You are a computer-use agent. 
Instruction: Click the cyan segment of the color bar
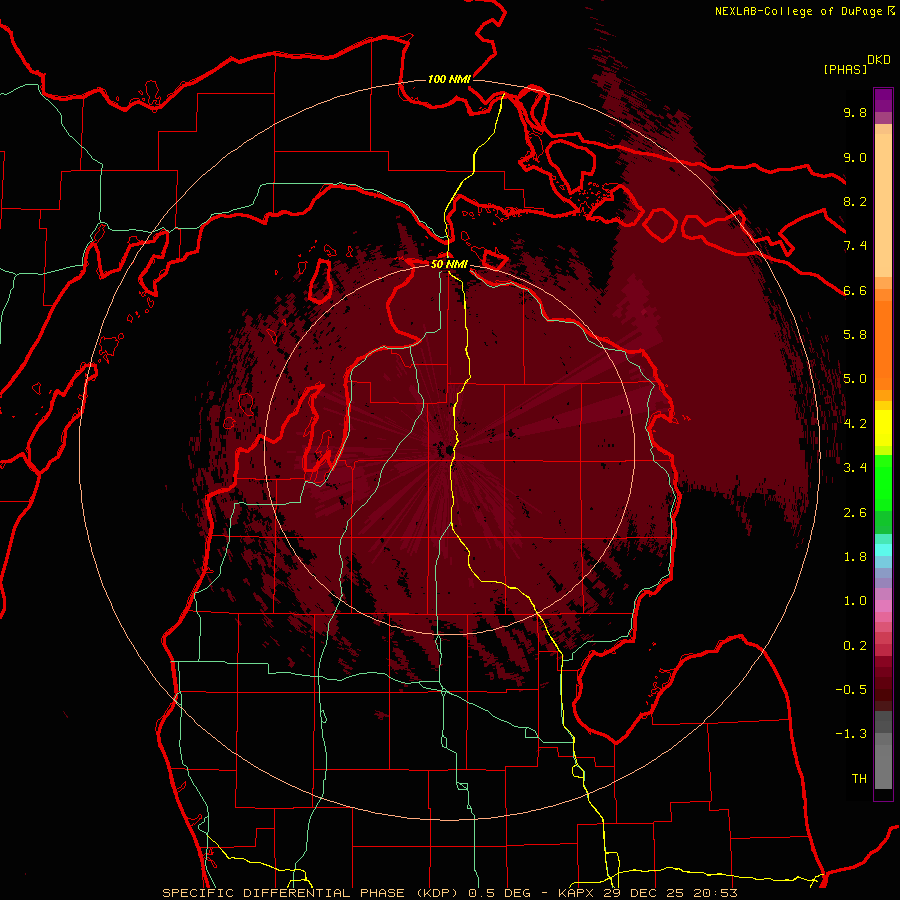point(883,549)
